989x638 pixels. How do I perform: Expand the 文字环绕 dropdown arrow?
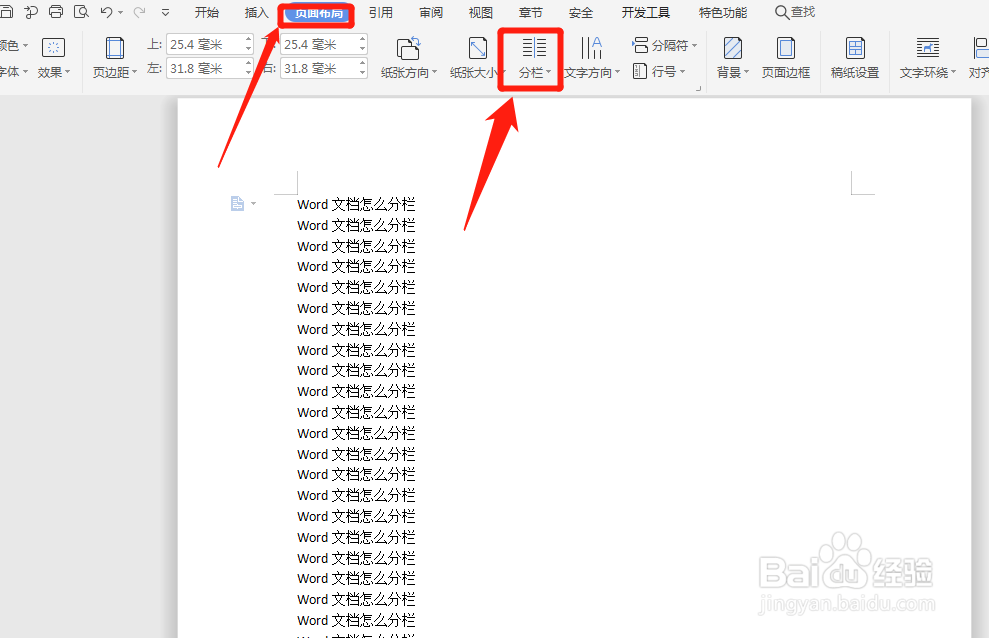point(953,72)
